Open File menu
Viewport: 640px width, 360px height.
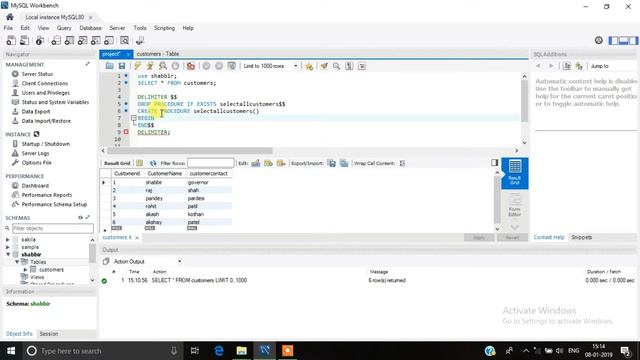(x=8, y=28)
